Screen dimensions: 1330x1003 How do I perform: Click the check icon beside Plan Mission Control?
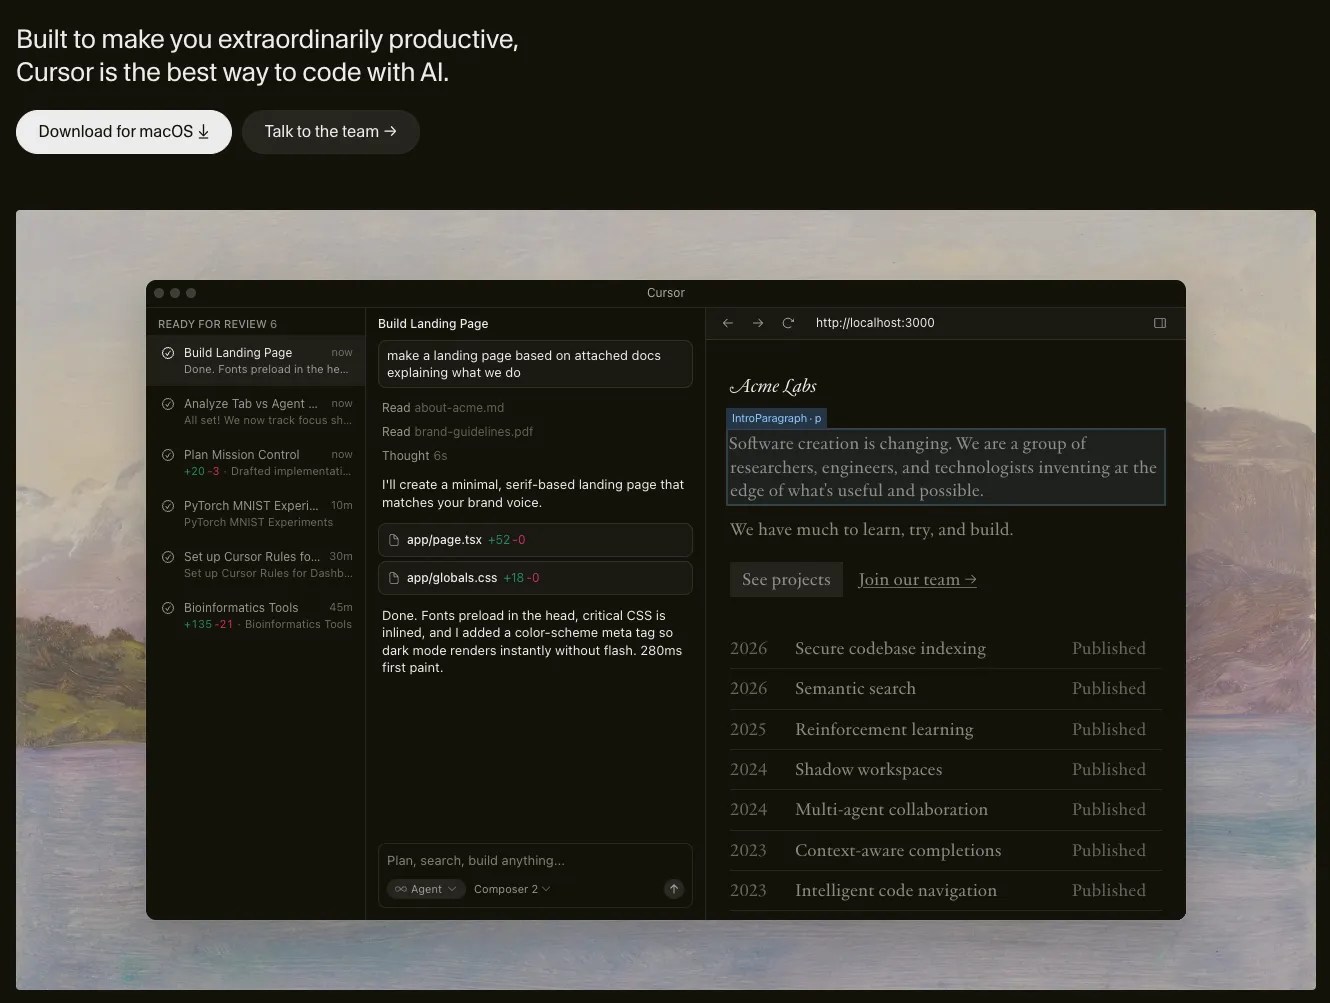pyautogui.click(x=168, y=455)
